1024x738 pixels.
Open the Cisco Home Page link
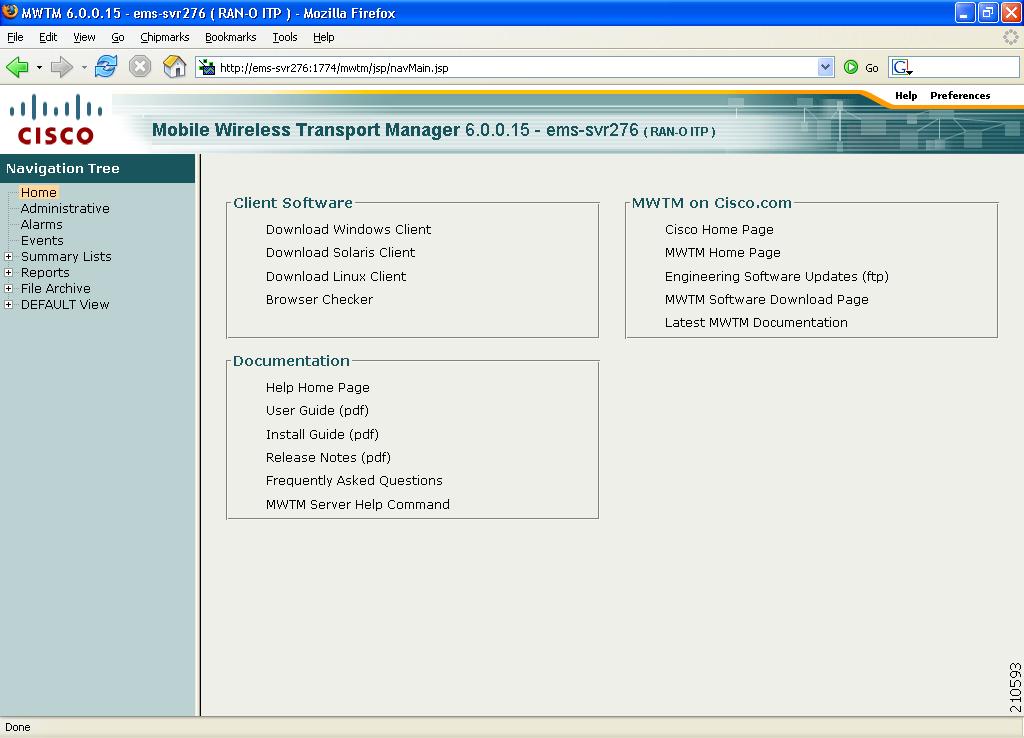(x=719, y=229)
